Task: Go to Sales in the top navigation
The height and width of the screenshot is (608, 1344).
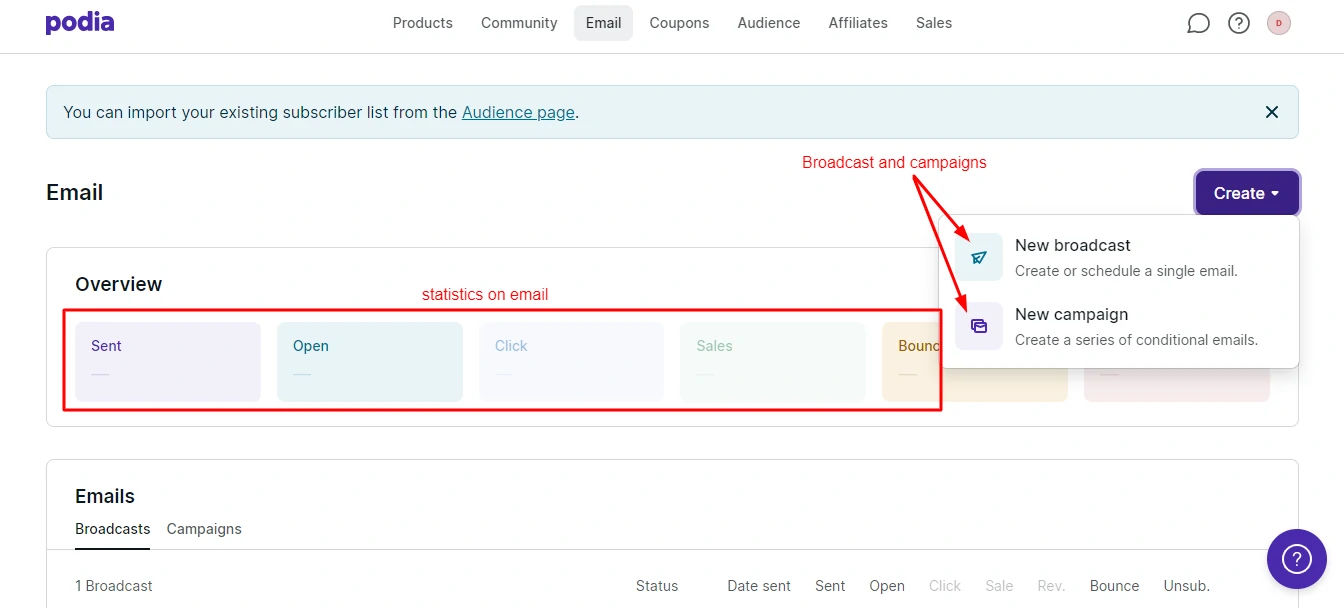Action: (934, 23)
